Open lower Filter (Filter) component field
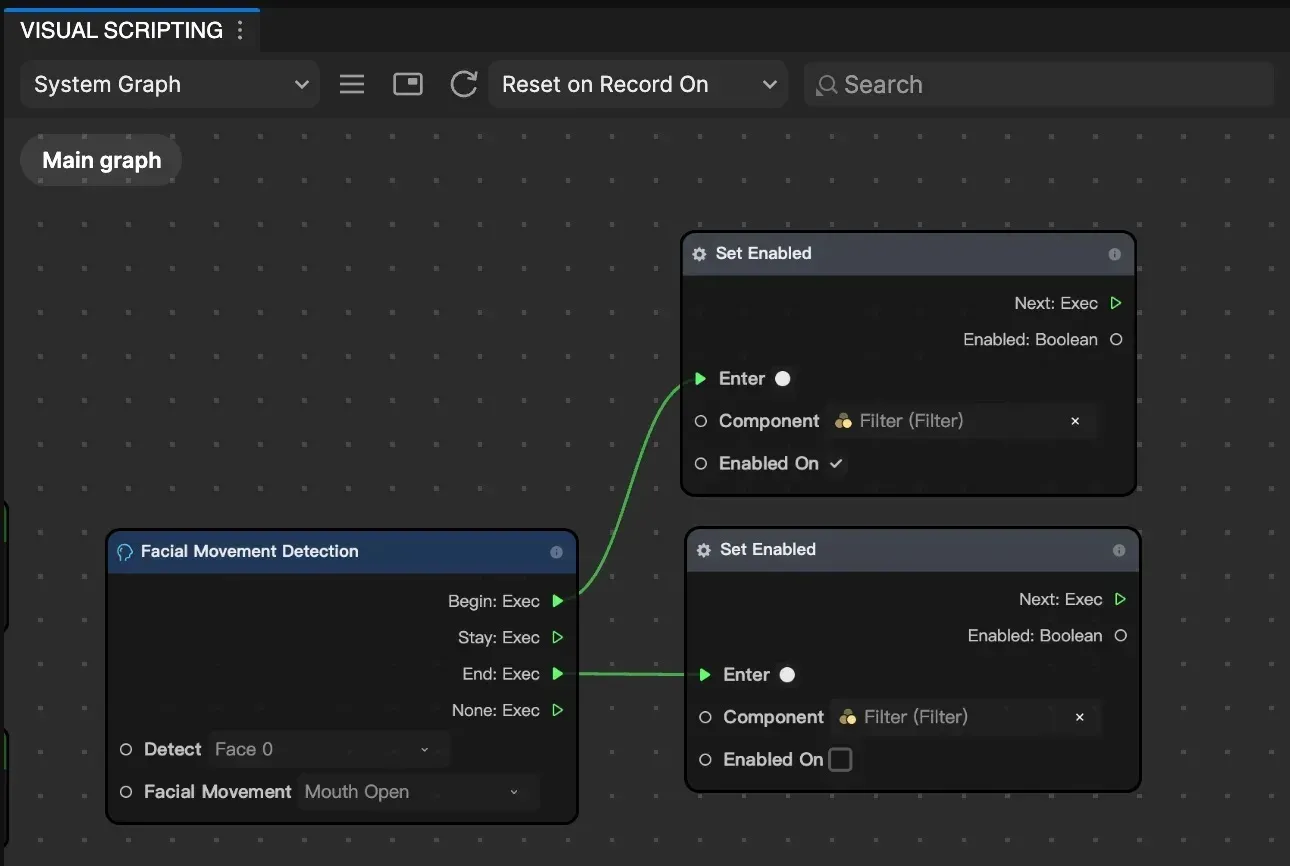This screenshot has width=1290, height=866. [x=965, y=717]
